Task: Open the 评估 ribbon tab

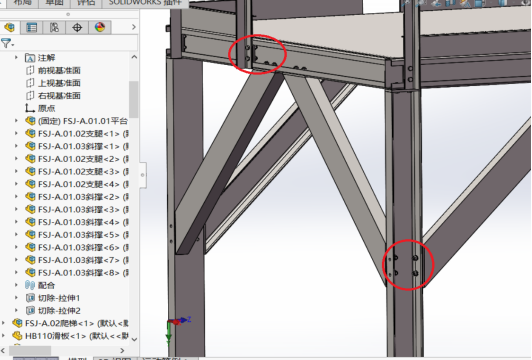Action: [86, 3]
